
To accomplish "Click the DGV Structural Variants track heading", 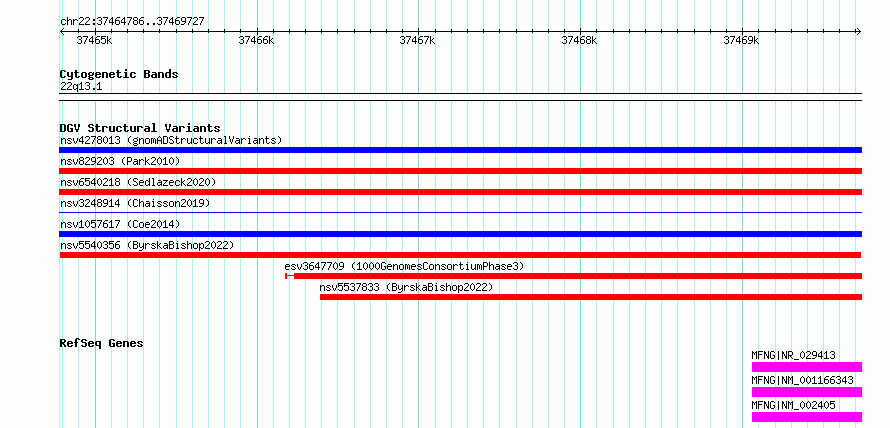I will point(140,128).
